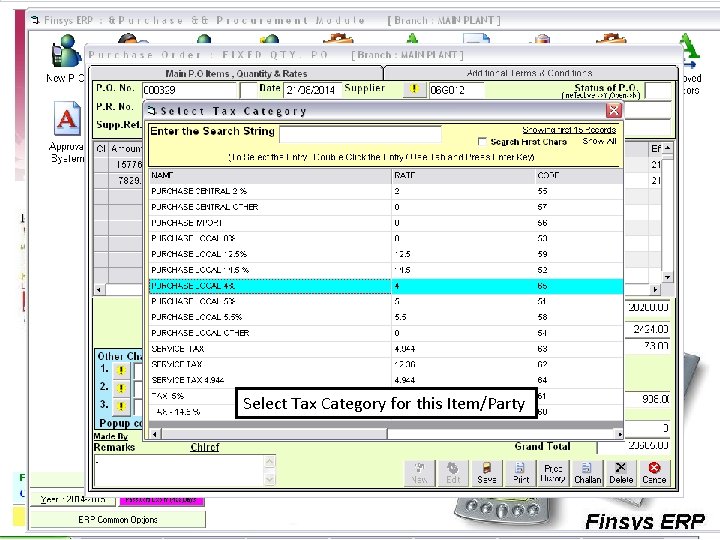Image resolution: width=720 pixels, height=540 pixels.
Task: Click the tax list horizontal scrollbar thumb
Action: click(x=275, y=433)
